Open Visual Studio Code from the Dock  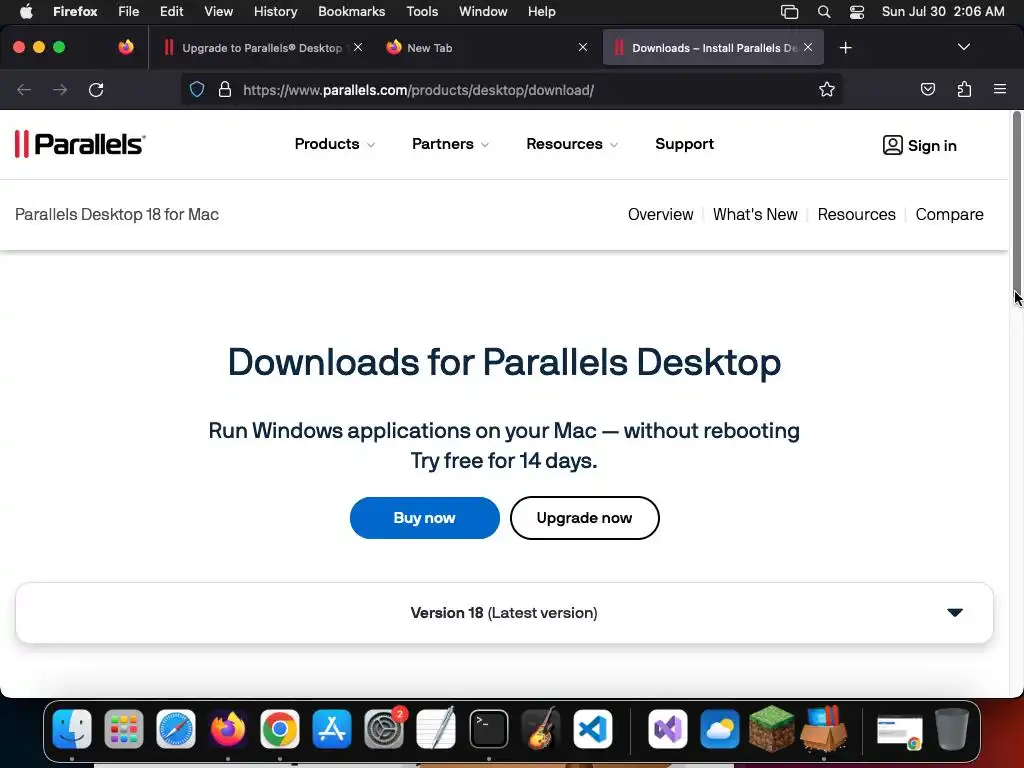[x=593, y=729]
